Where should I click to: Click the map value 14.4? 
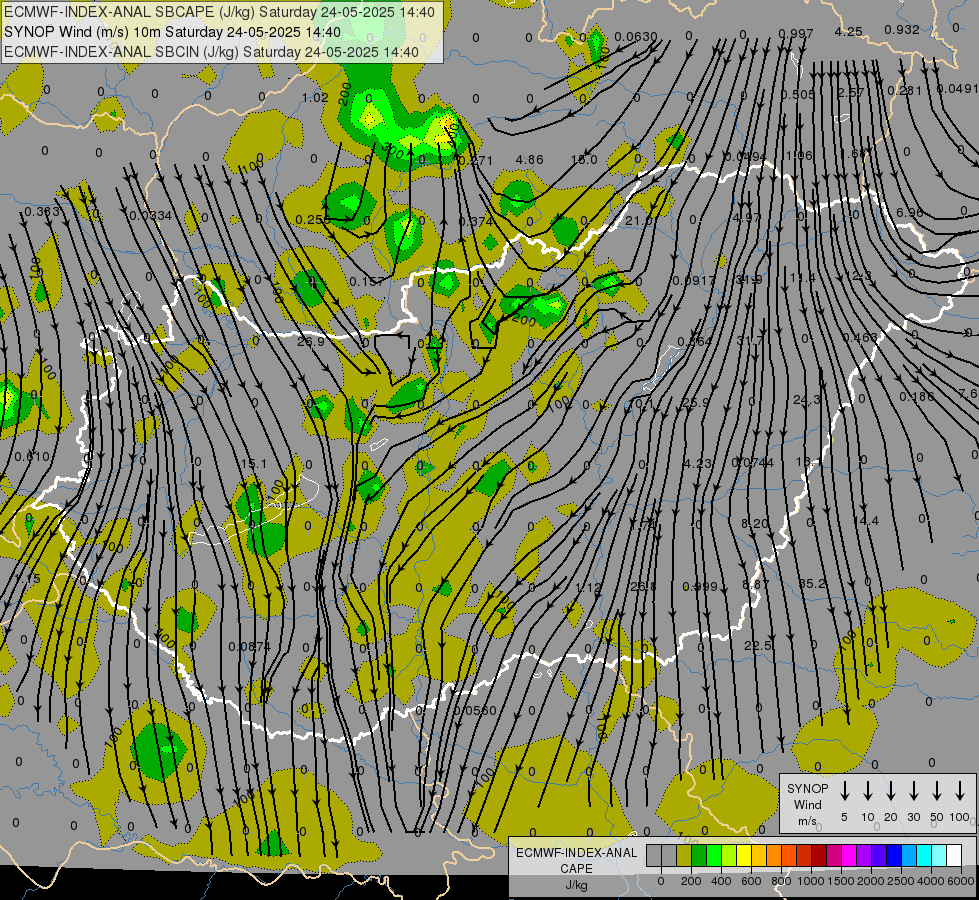867,521
